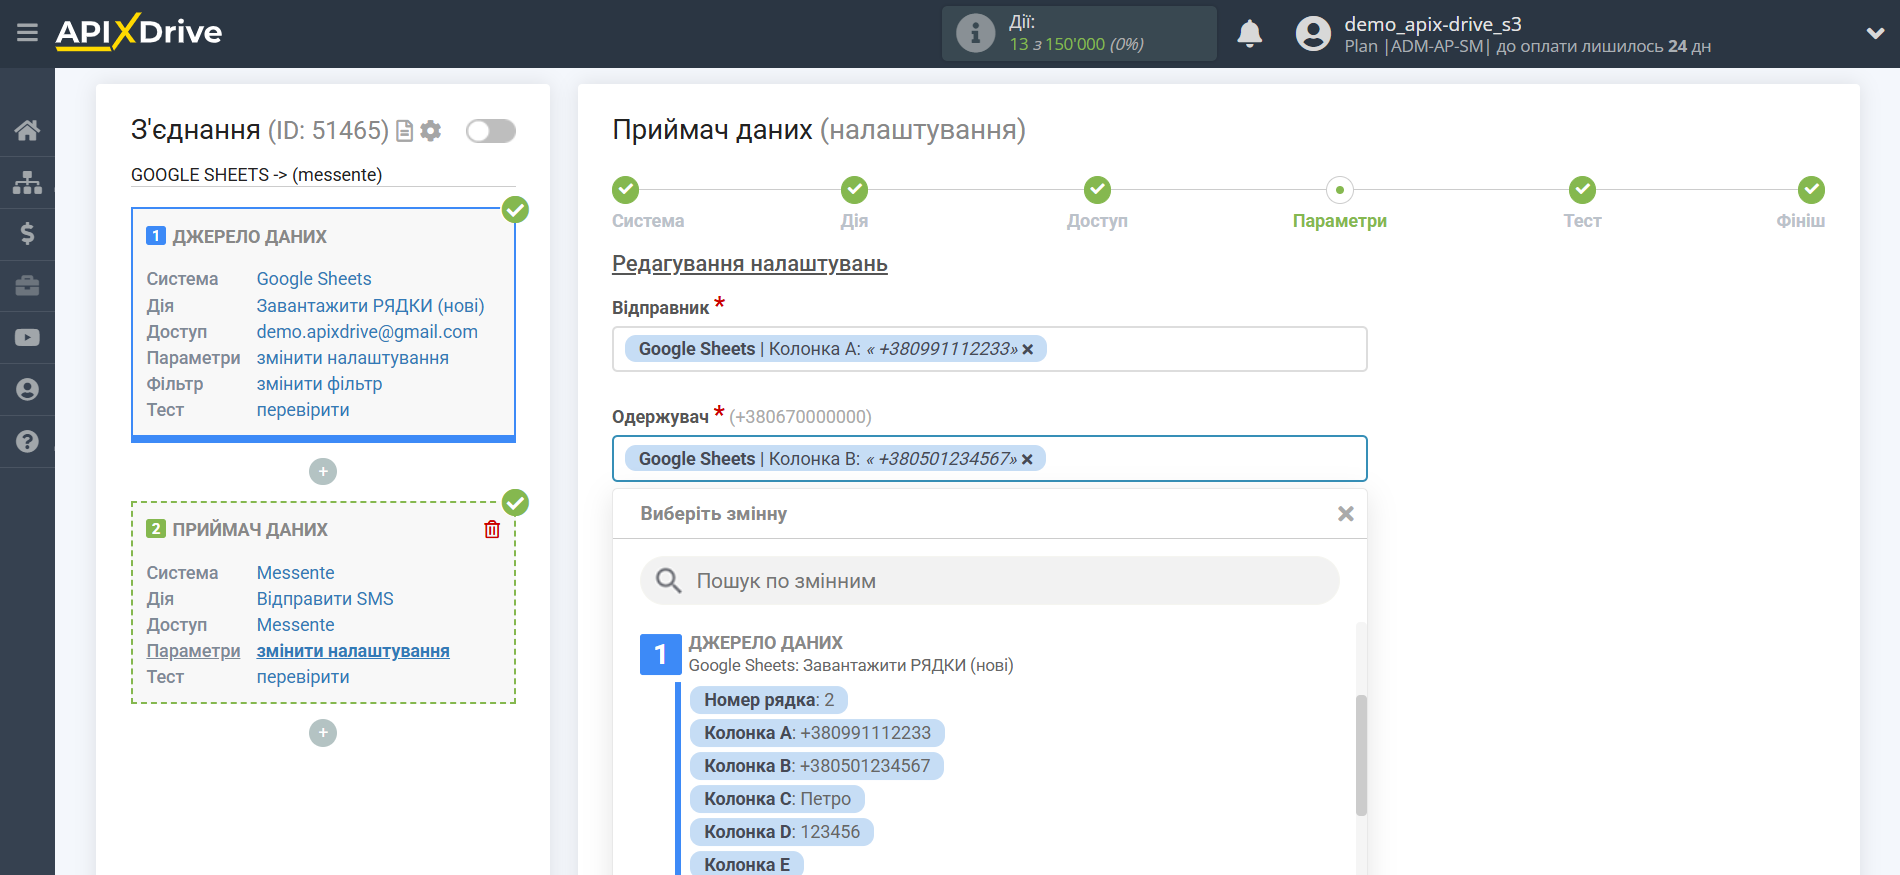Open the help question mark icon
1900x875 pixels.
point(27,441)
